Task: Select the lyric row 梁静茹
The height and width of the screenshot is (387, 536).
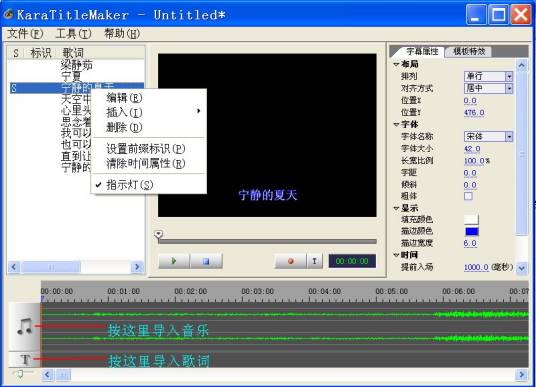Action: 77,65
